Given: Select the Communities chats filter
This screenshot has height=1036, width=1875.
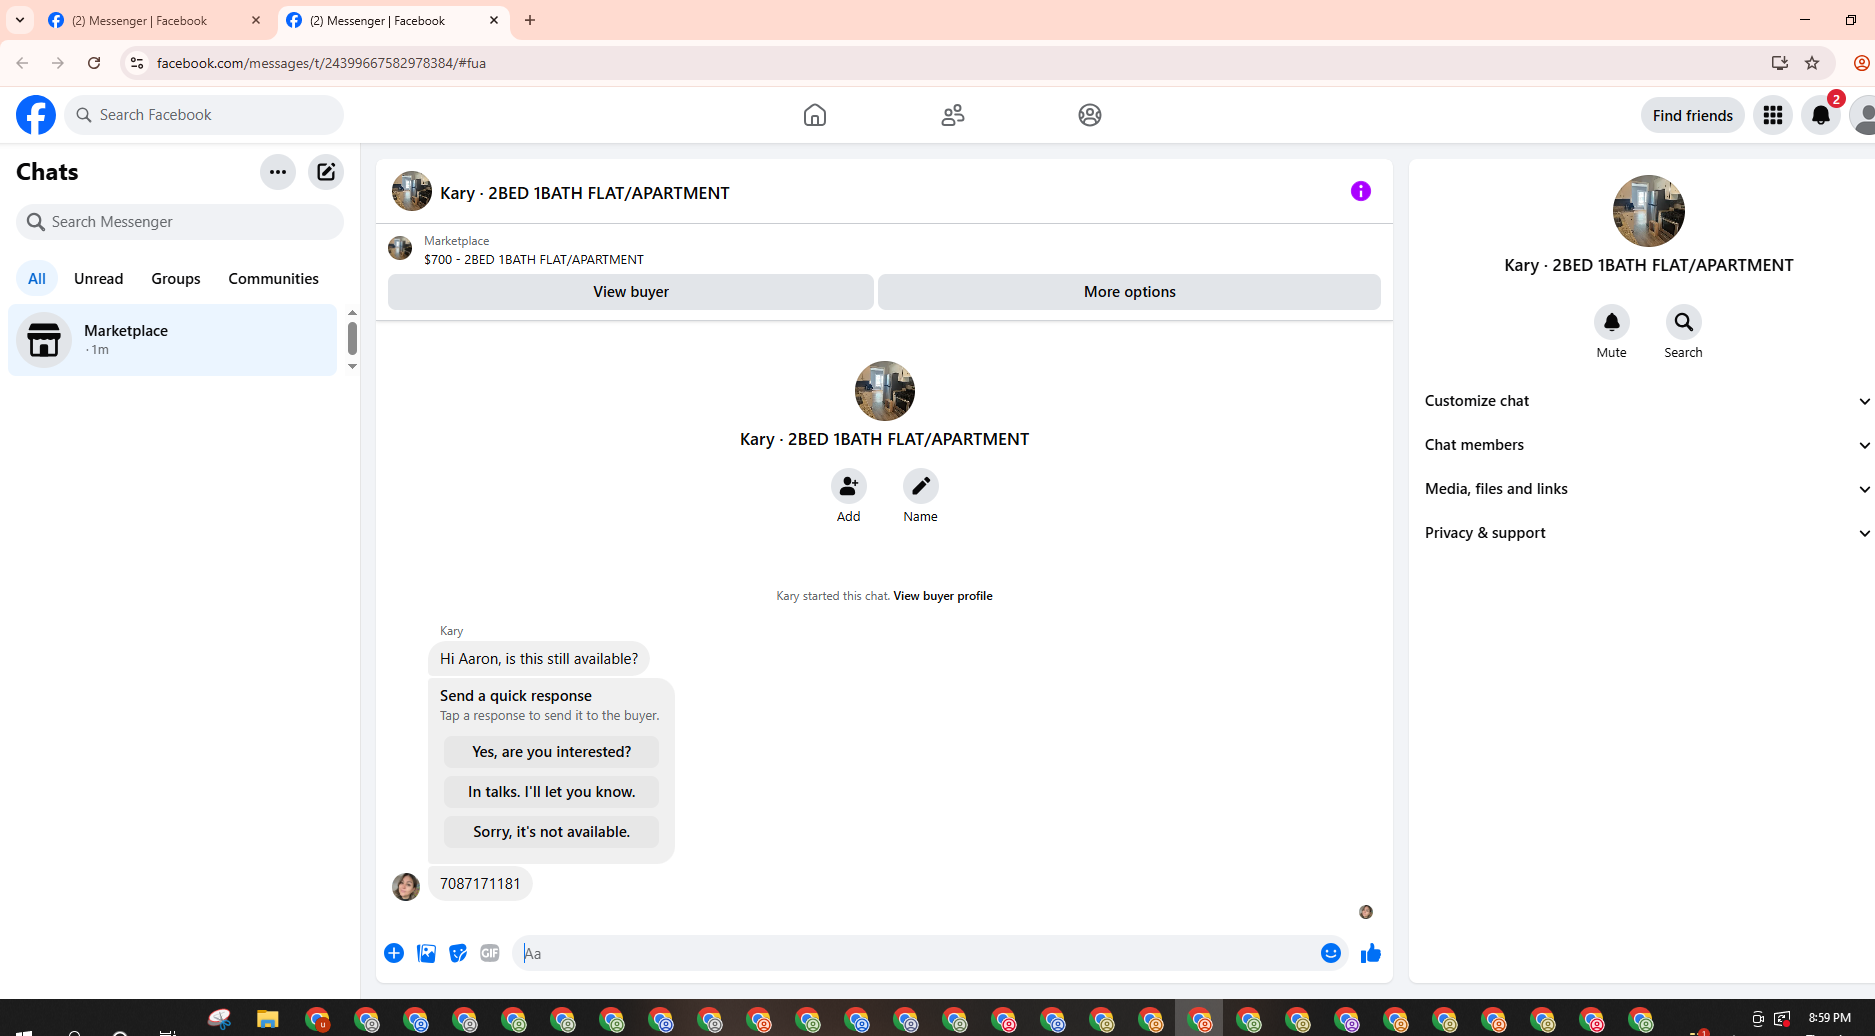Looking at the screenshot, I should (274, 279).
